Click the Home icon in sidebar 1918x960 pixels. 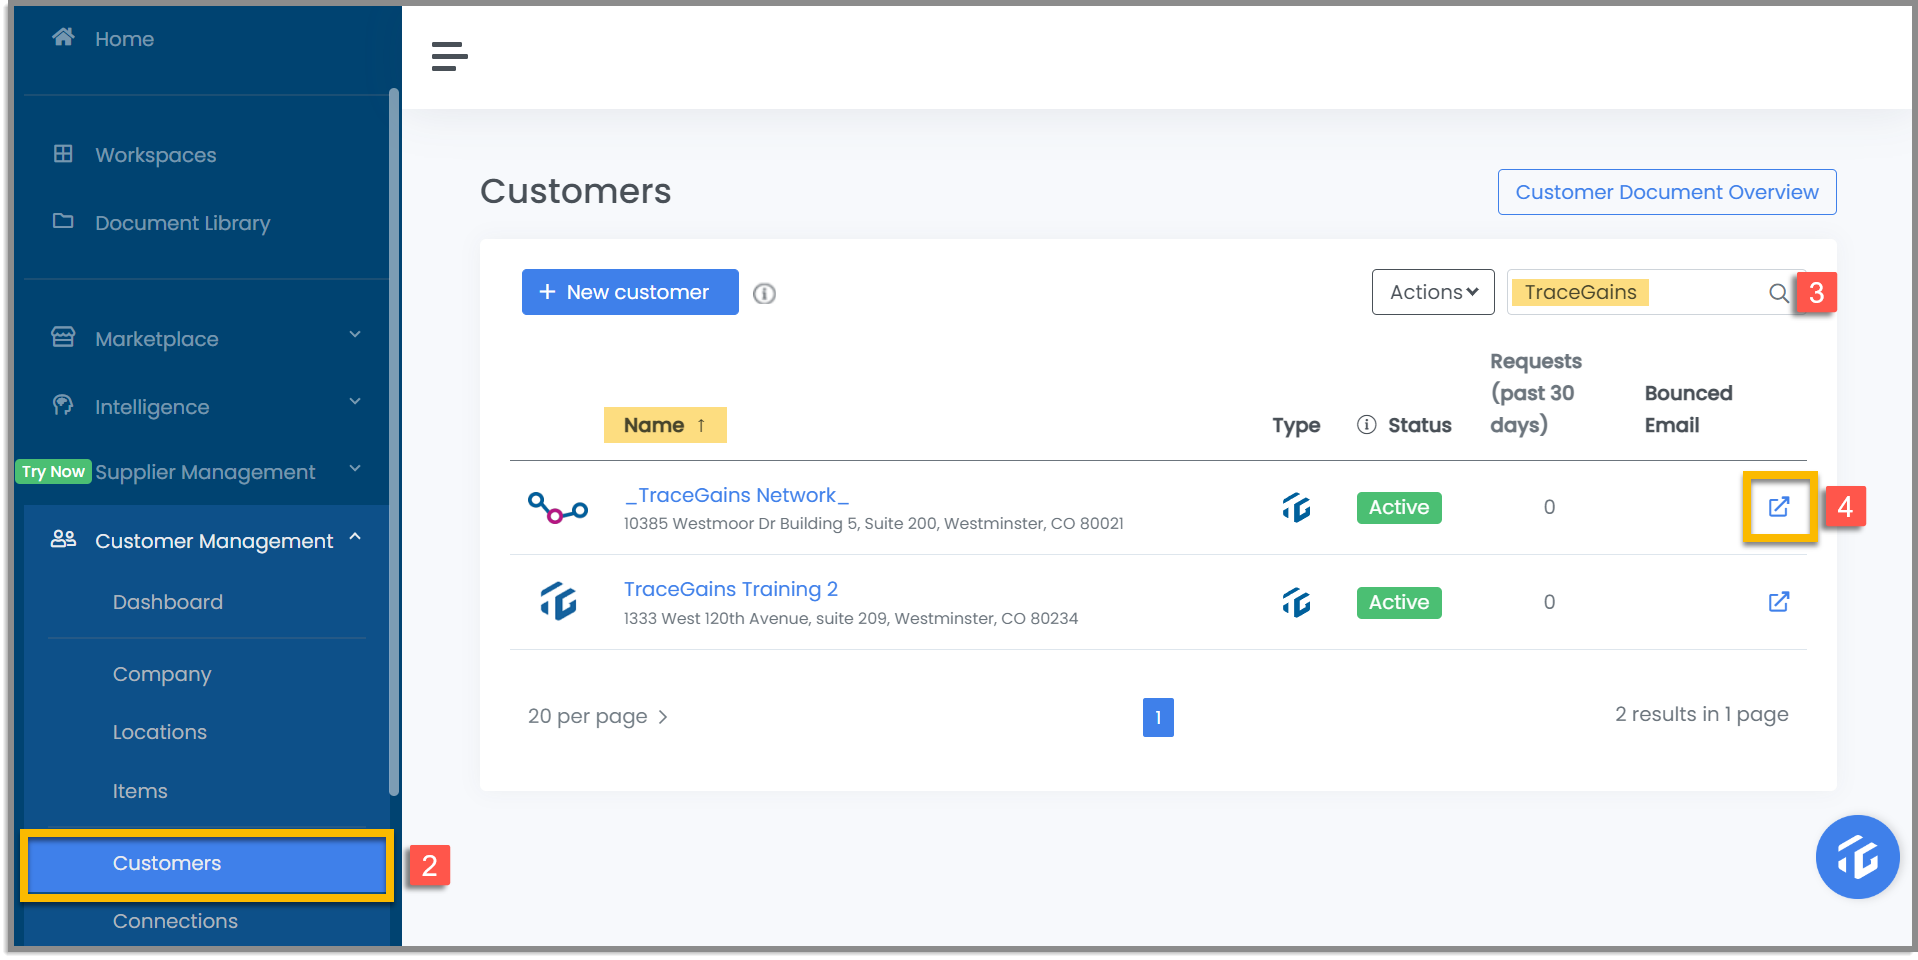(63, 37)
